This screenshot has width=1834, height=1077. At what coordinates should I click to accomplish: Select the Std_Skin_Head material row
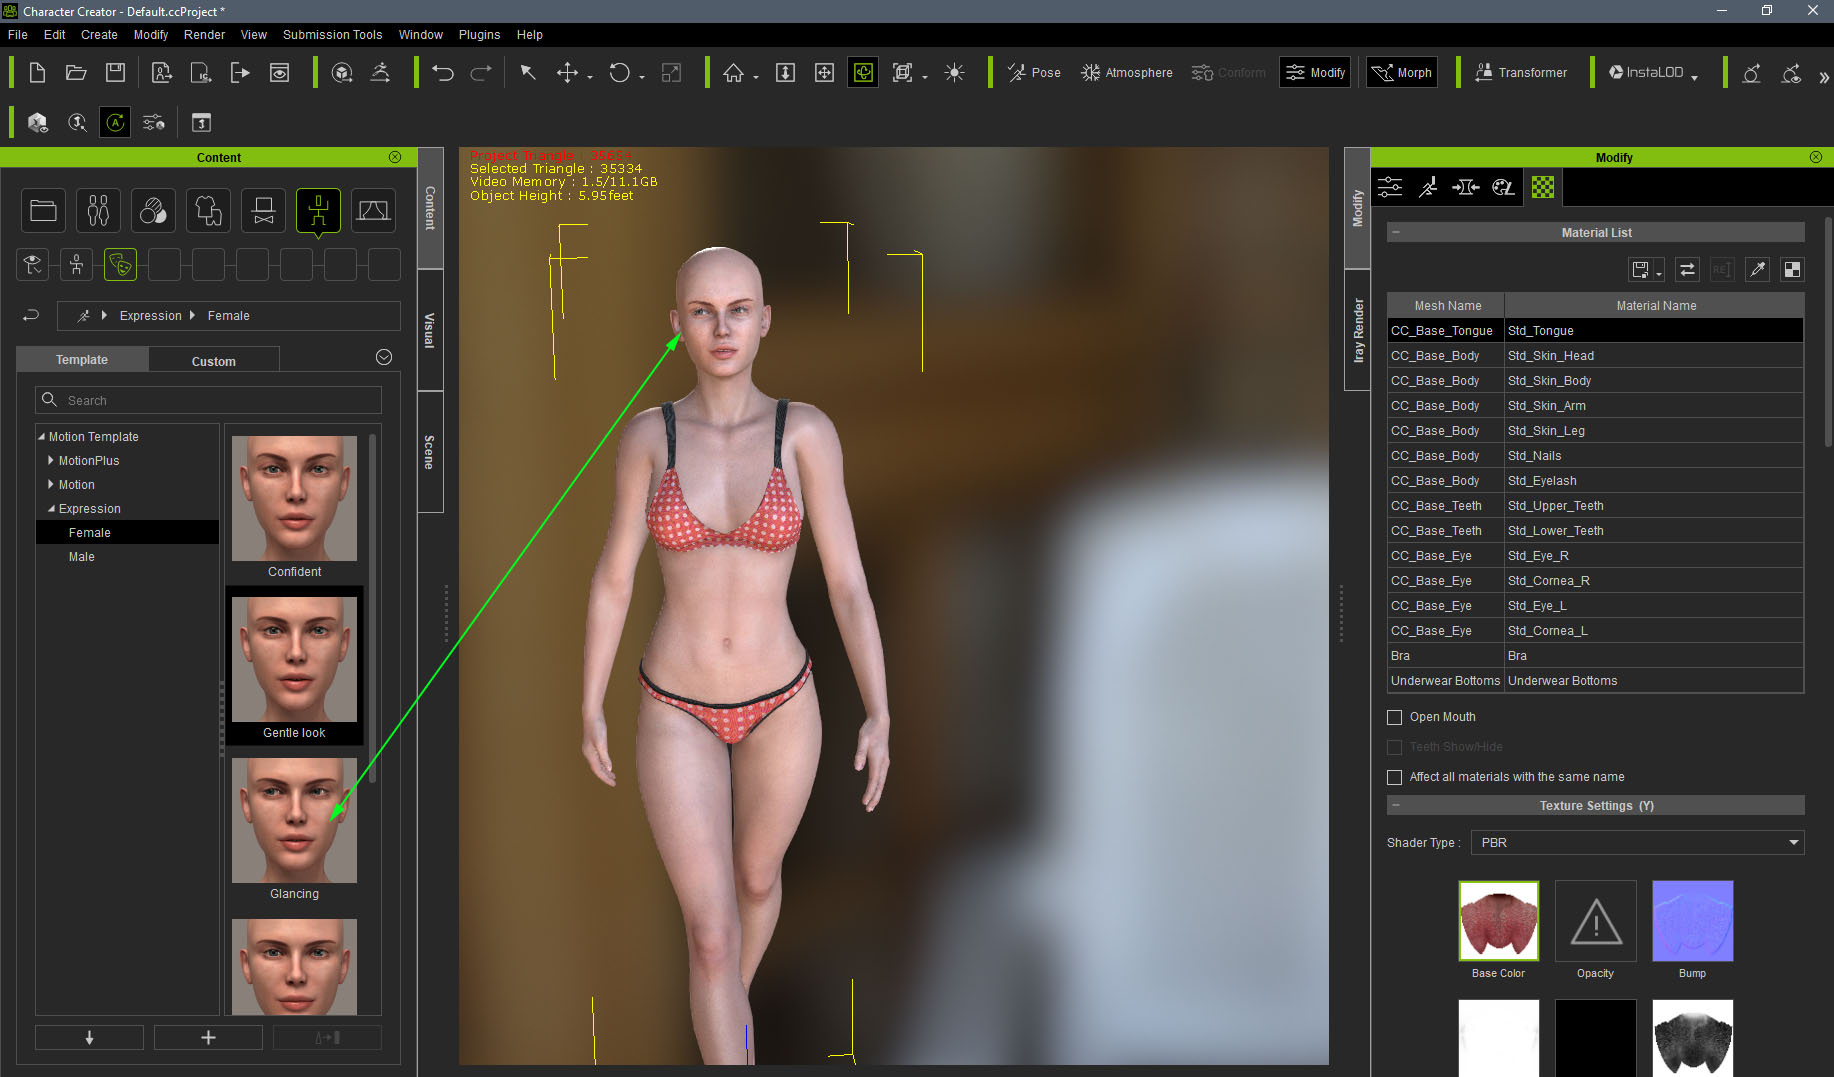tap(1595, 356)
